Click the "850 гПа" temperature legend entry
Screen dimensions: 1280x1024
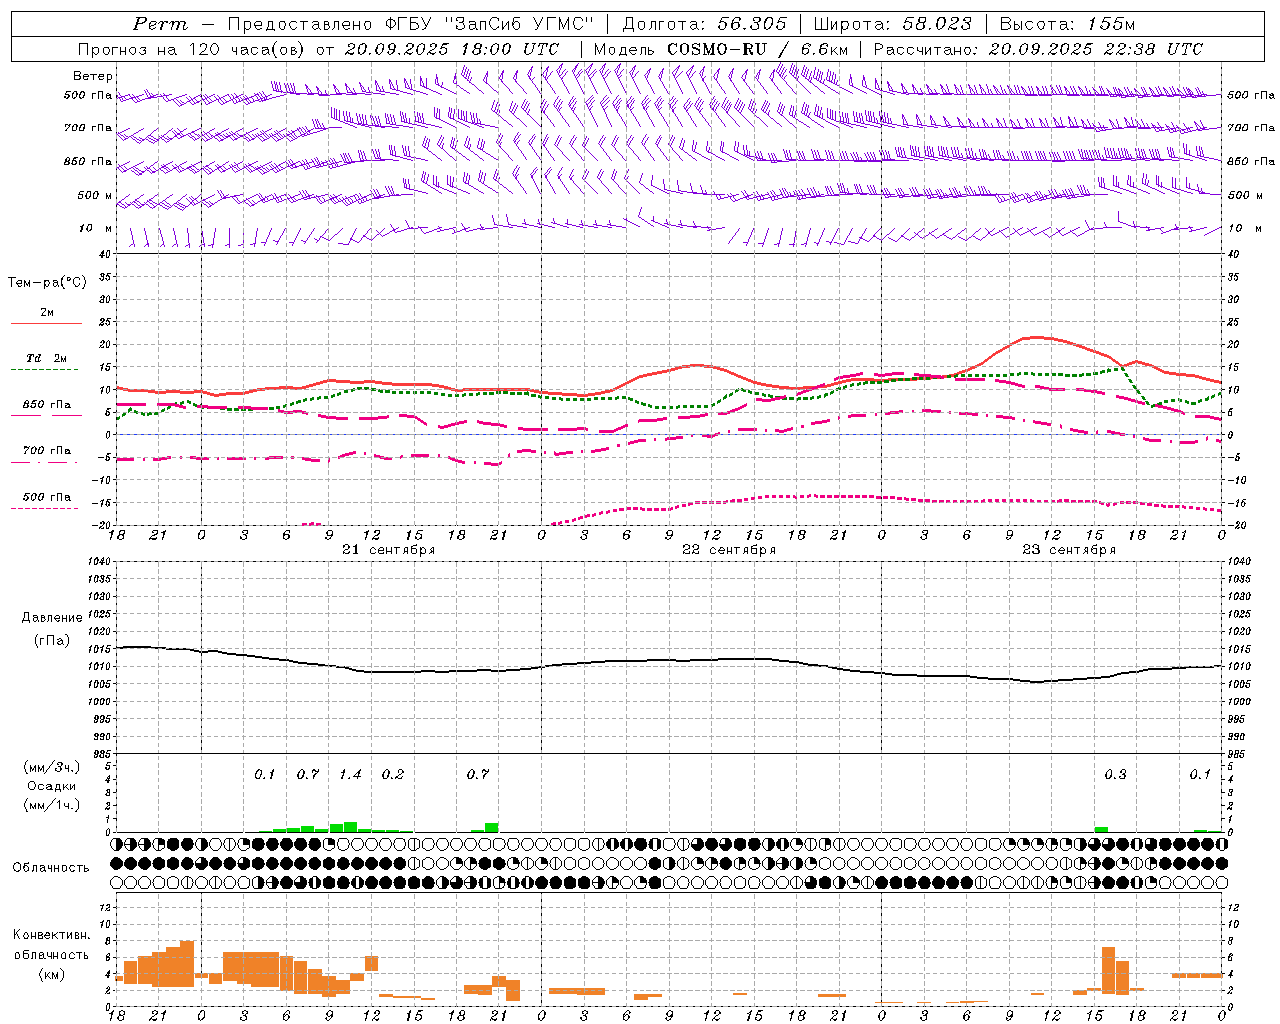[46, 404]
